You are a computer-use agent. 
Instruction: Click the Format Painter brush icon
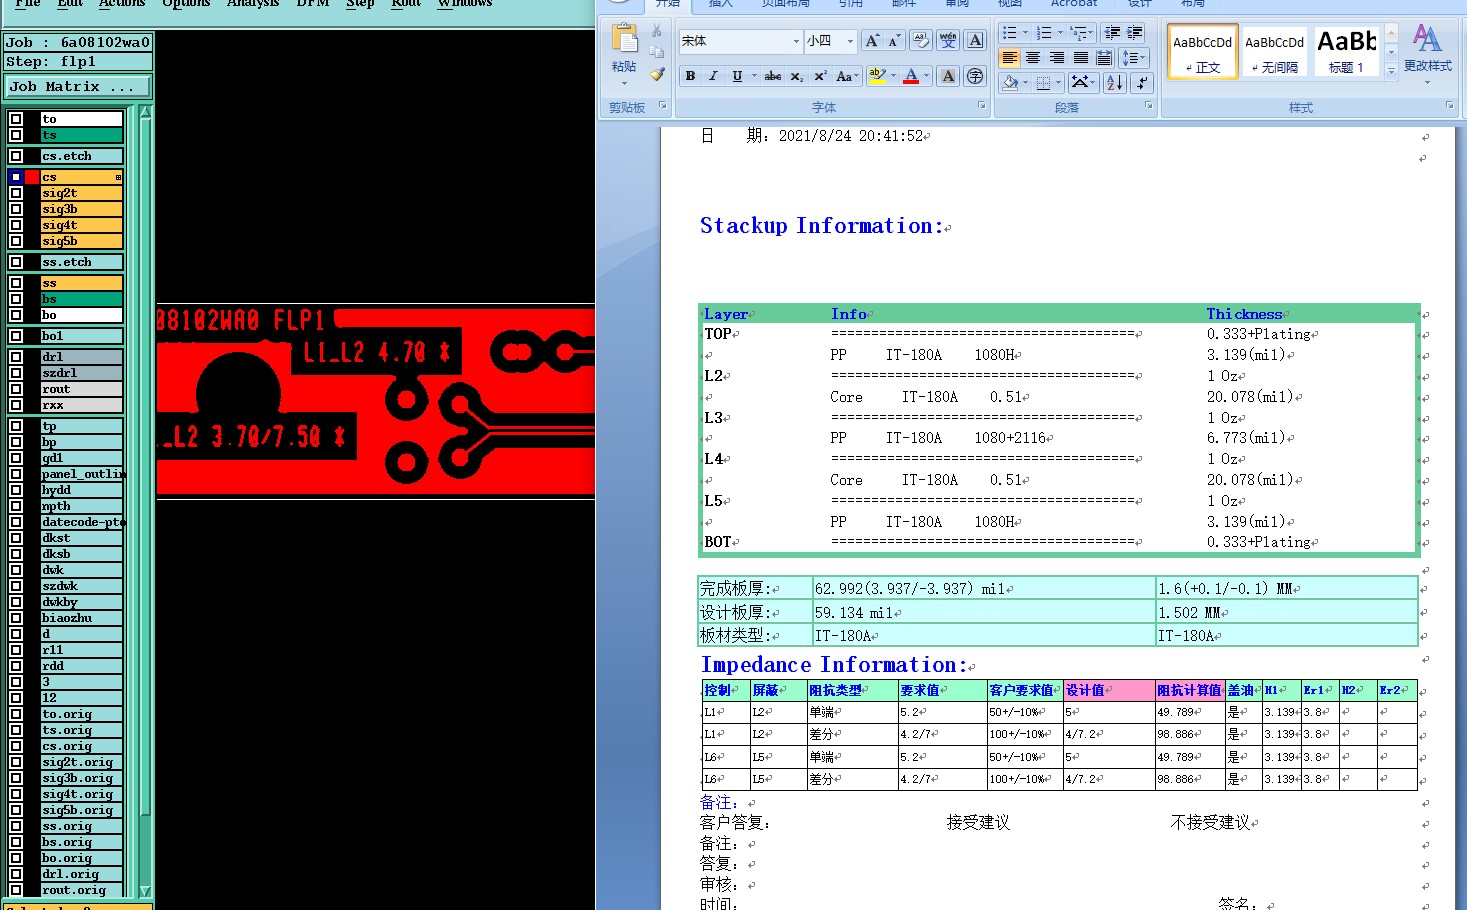[657, 73]
